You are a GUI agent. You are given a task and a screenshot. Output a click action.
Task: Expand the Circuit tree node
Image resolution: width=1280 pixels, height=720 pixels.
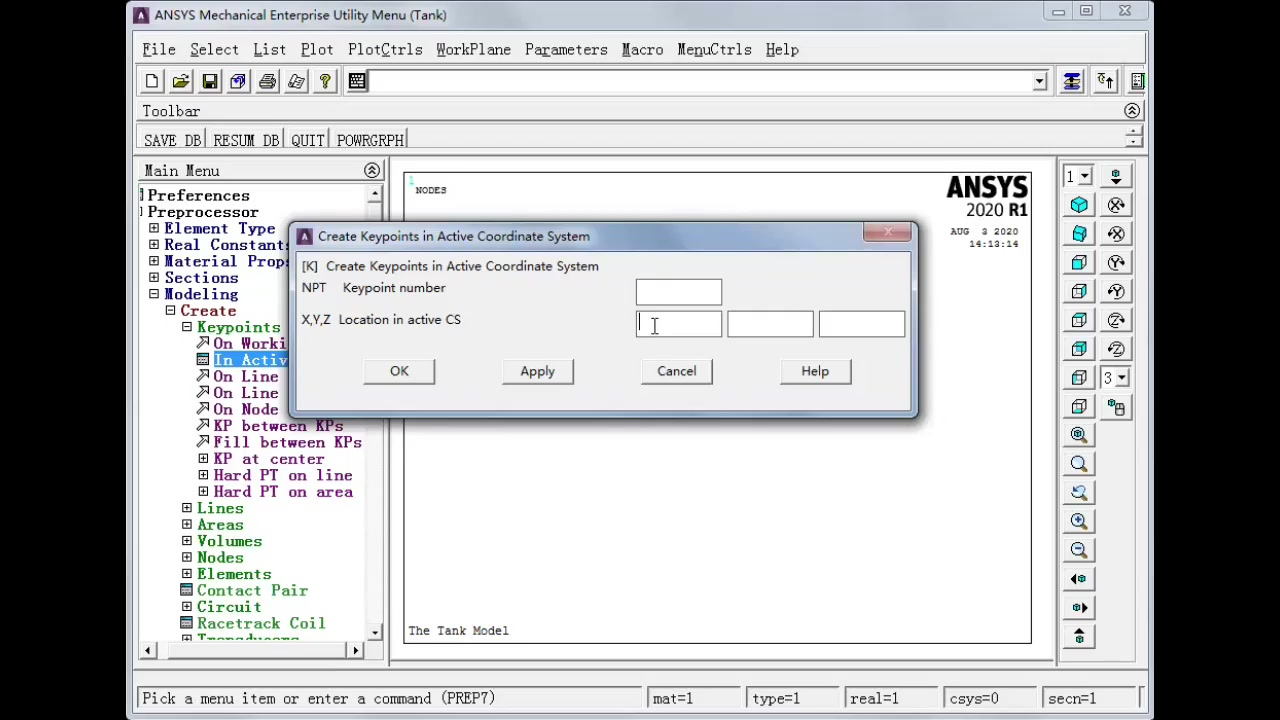[187, 607]
